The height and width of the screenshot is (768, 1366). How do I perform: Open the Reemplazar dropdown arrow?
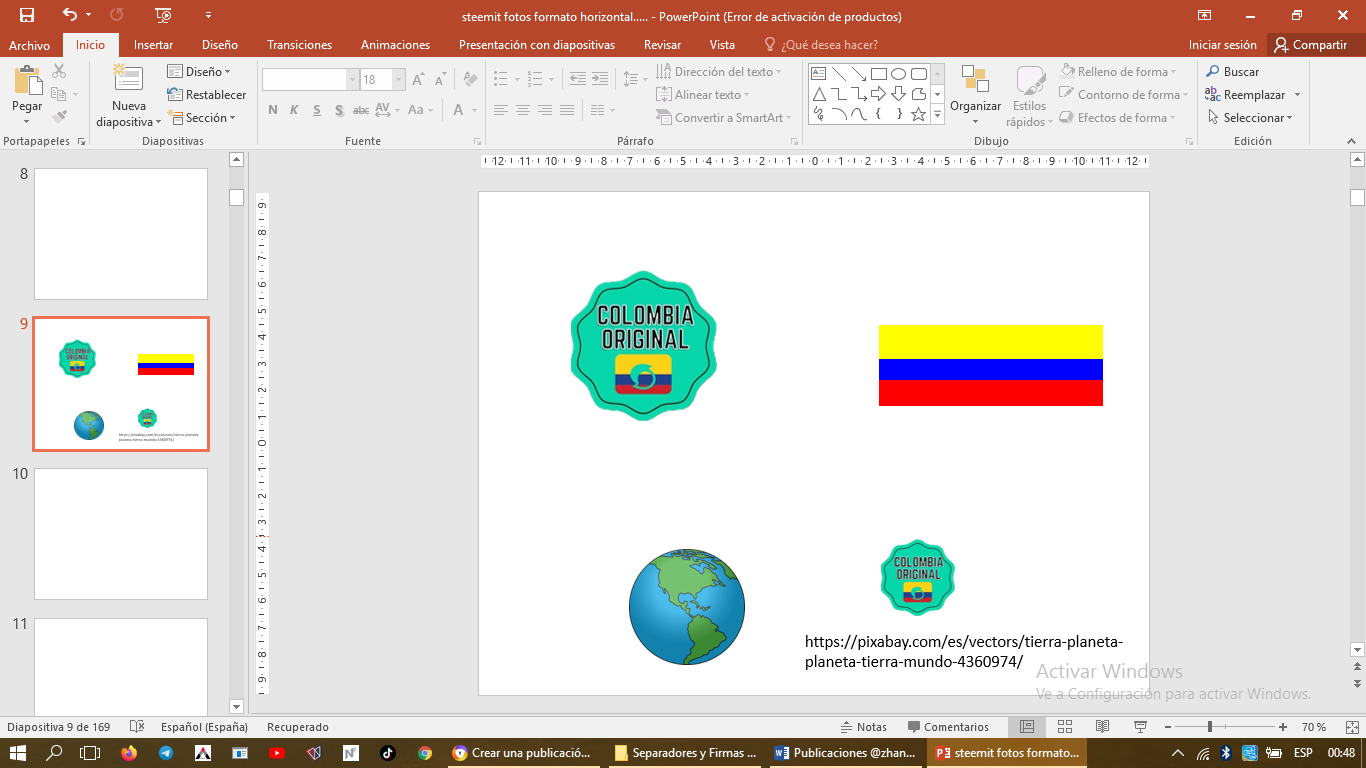pyautogui.click(x=1297, y=95)
